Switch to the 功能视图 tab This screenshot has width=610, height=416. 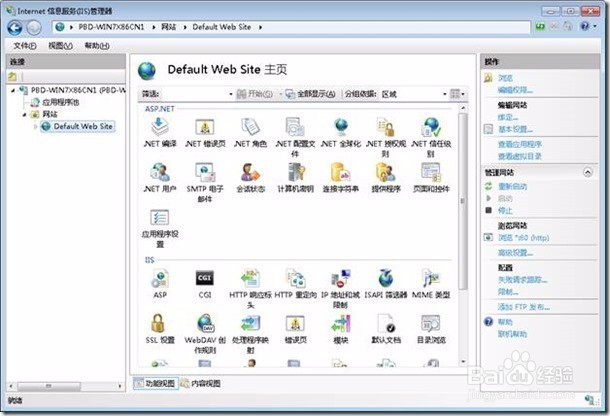[x=156, y=383]
